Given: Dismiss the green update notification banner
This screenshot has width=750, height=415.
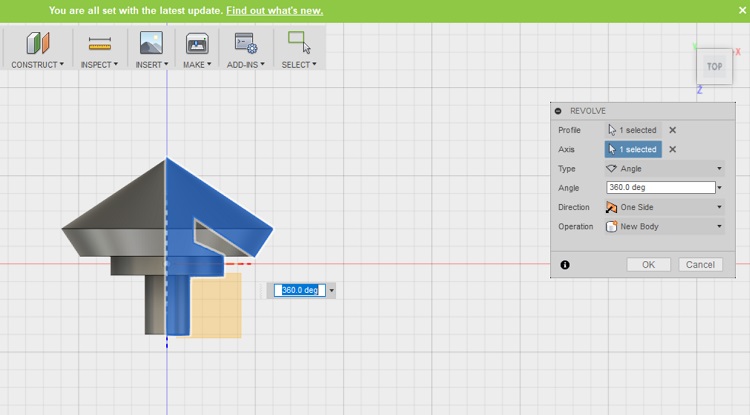Looking at the screenshot, I should coord(742,10).
